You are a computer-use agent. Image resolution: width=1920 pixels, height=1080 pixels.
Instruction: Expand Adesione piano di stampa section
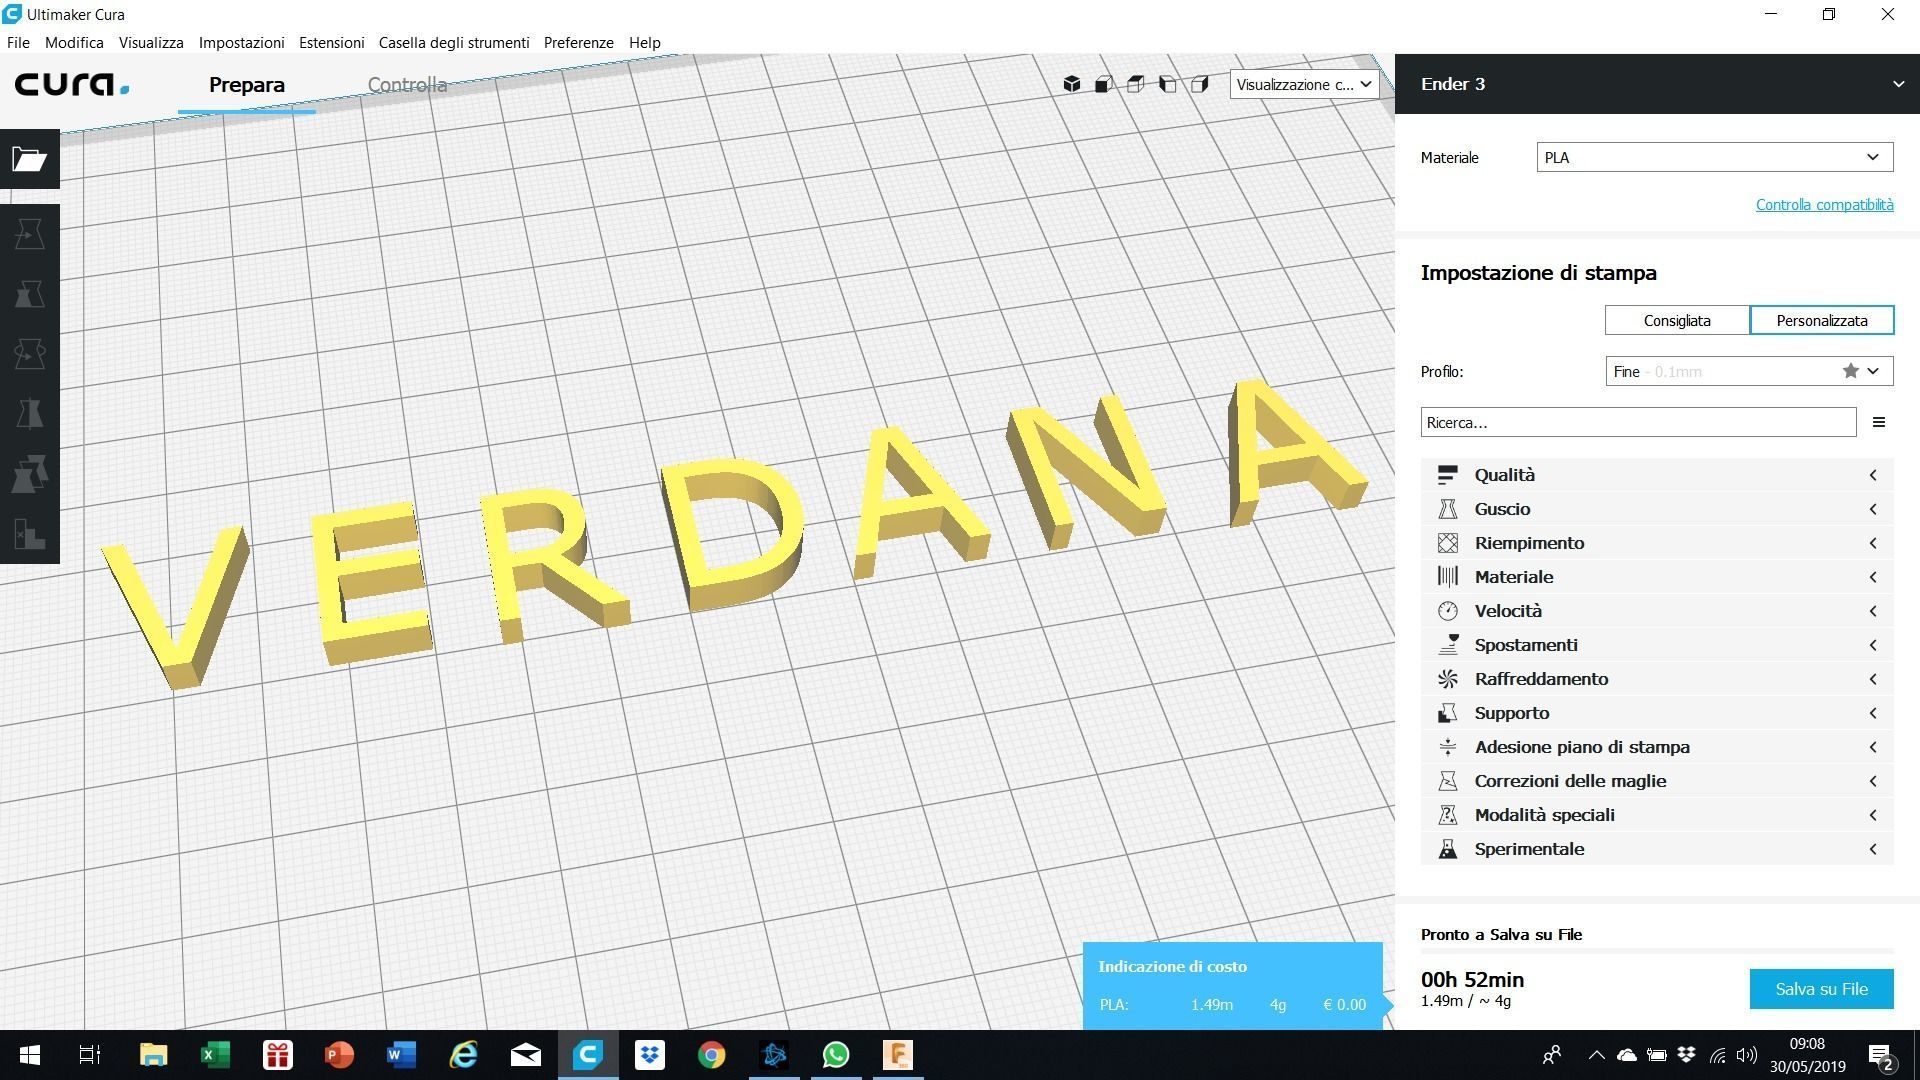click(x=1657, y=747)
